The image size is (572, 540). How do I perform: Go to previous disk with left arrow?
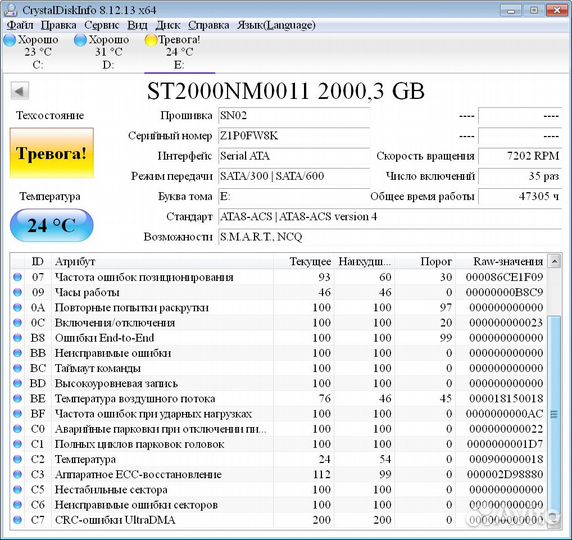(20, 91)
